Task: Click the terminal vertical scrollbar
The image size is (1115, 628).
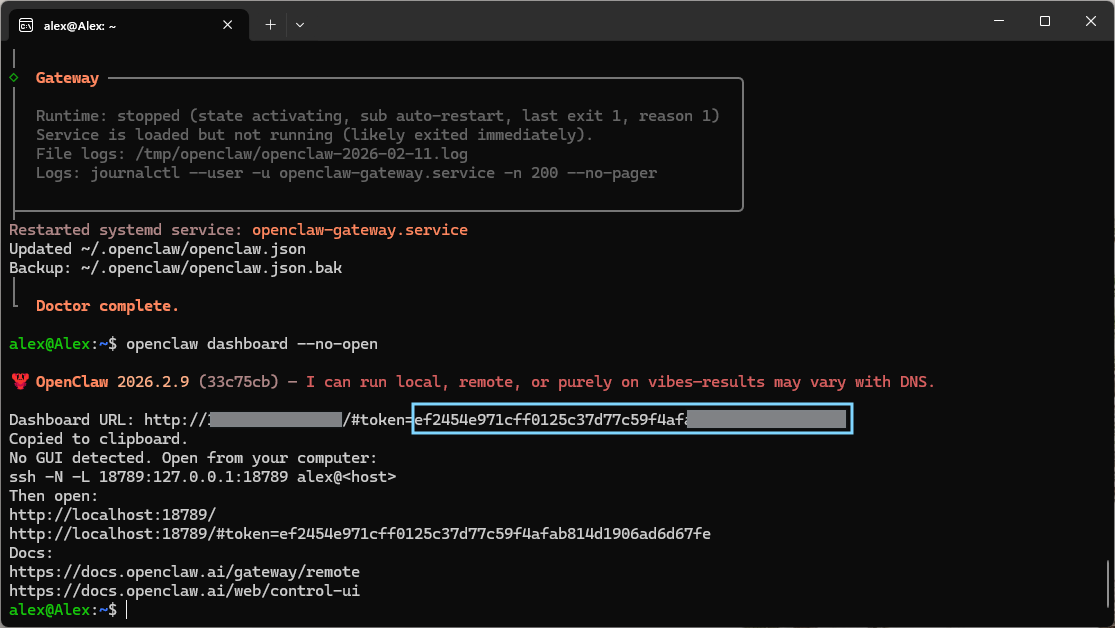Action: (x=1108, y=585)
